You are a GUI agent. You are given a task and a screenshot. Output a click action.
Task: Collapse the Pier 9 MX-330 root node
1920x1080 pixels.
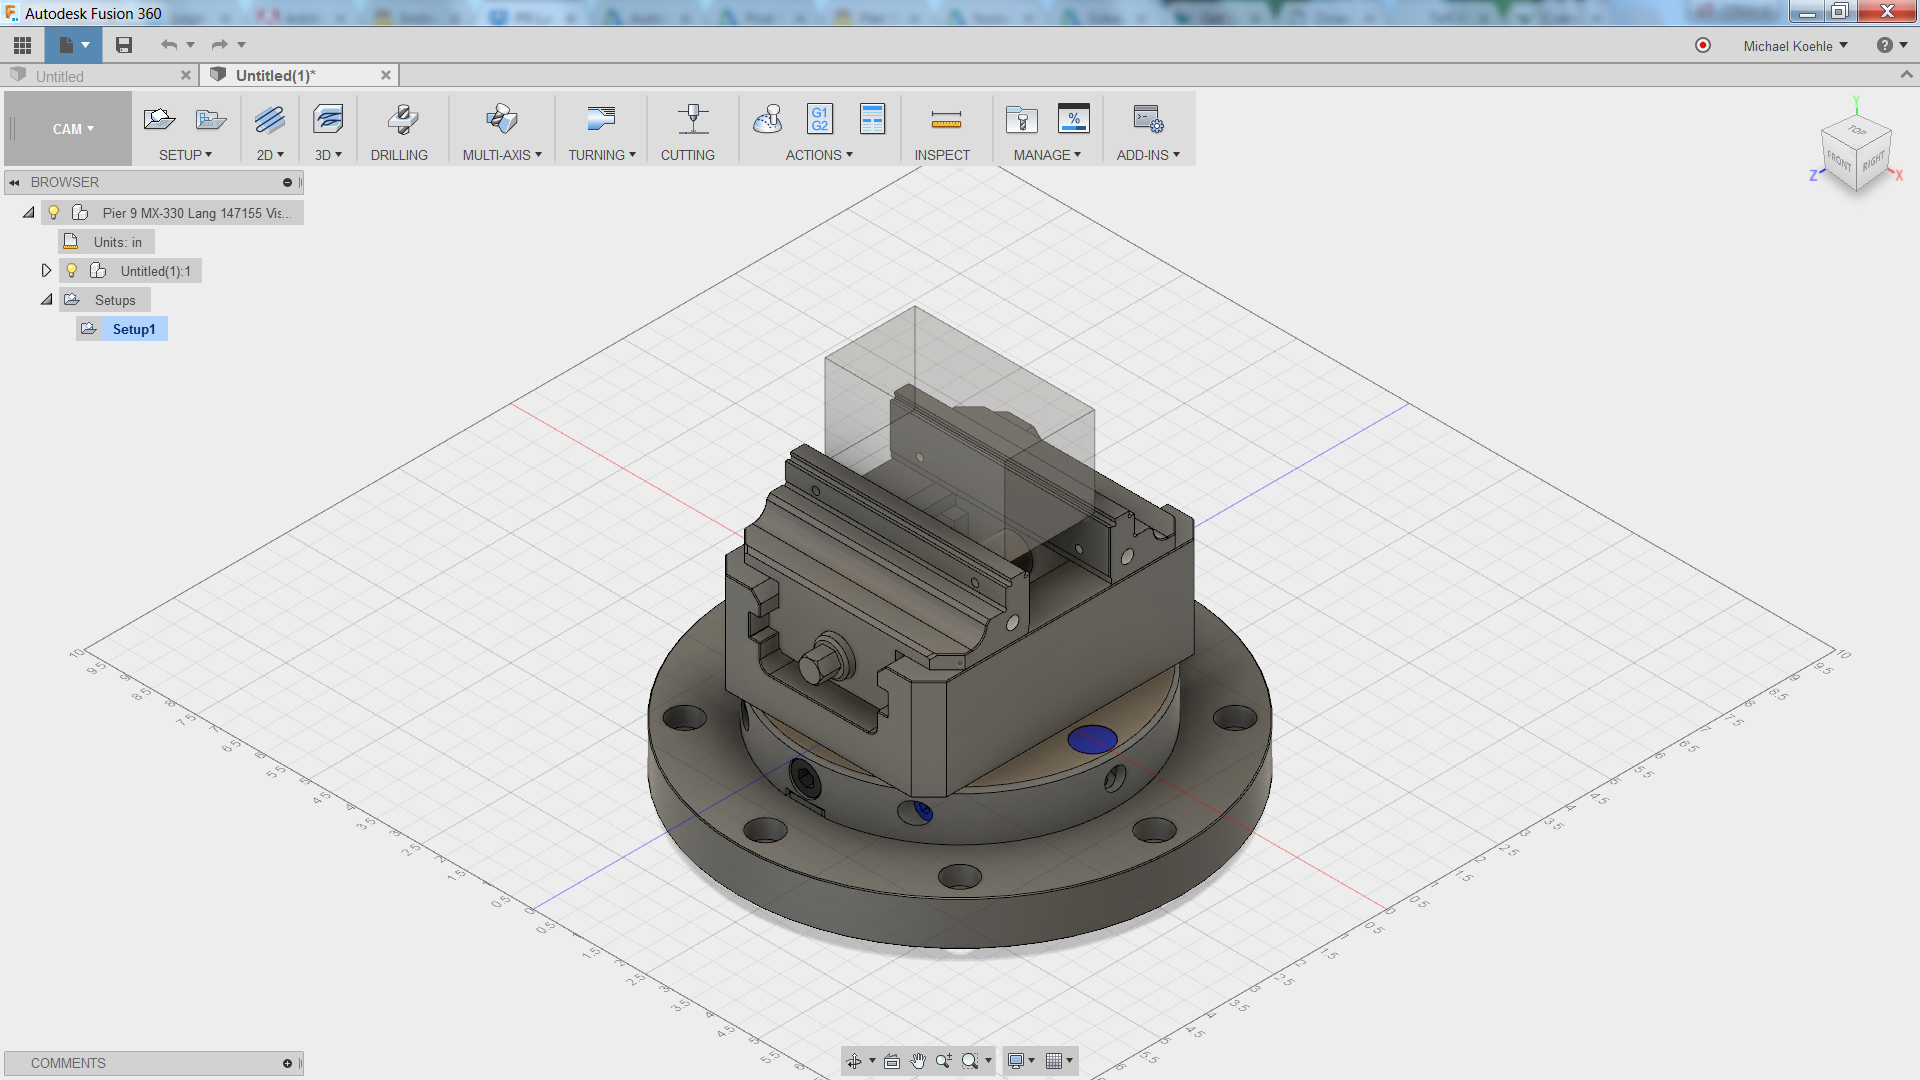point(28,213)
